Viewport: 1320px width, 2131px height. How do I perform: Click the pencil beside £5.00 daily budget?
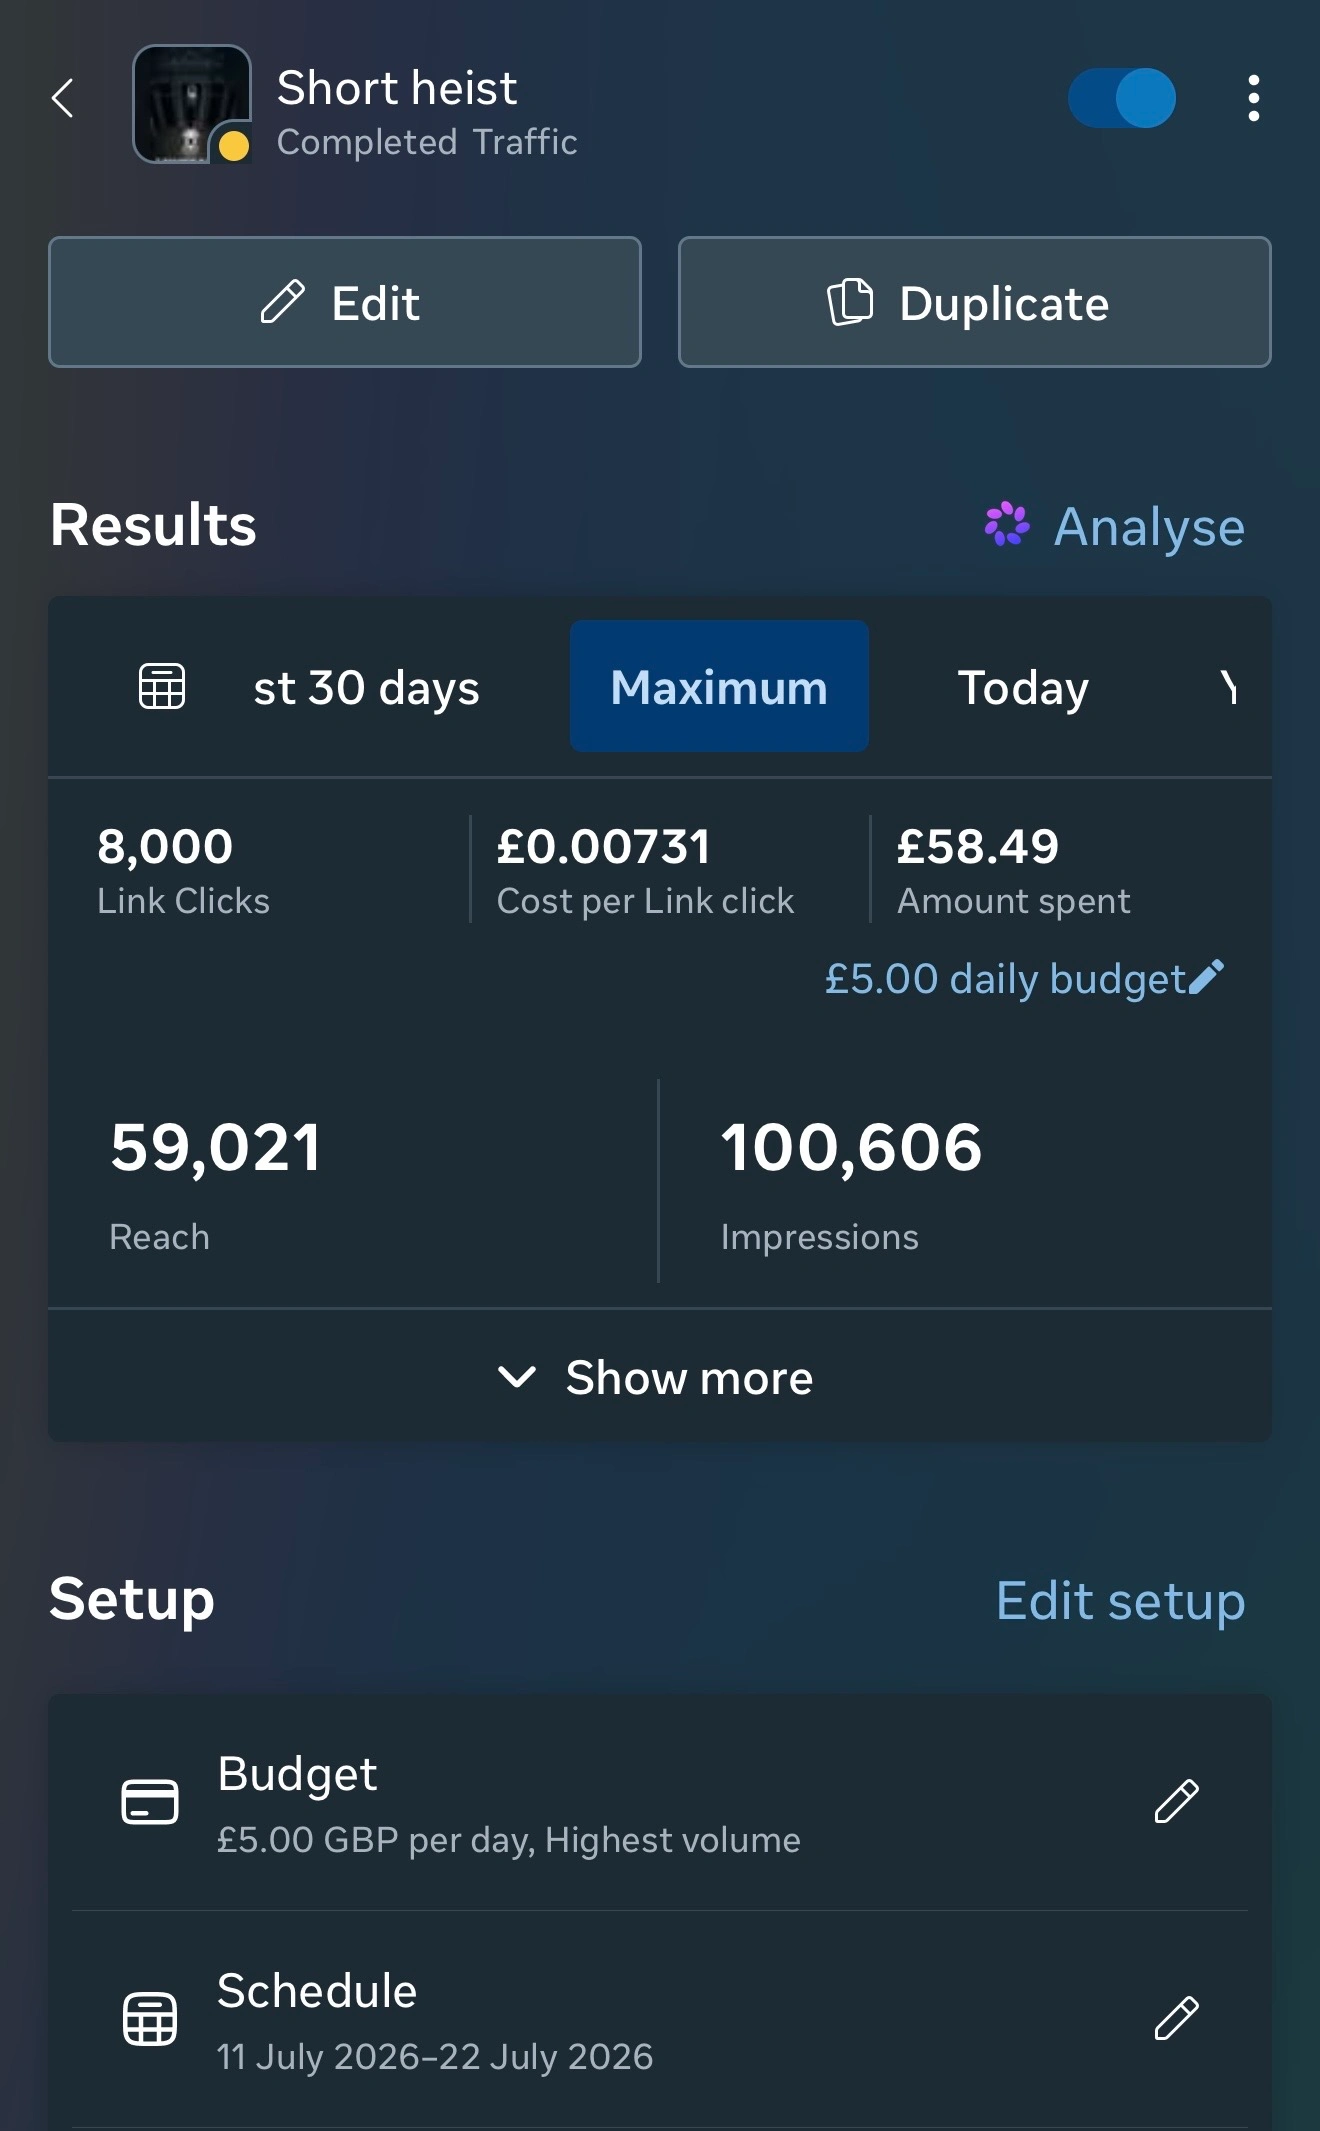[x=1206, y=977]
